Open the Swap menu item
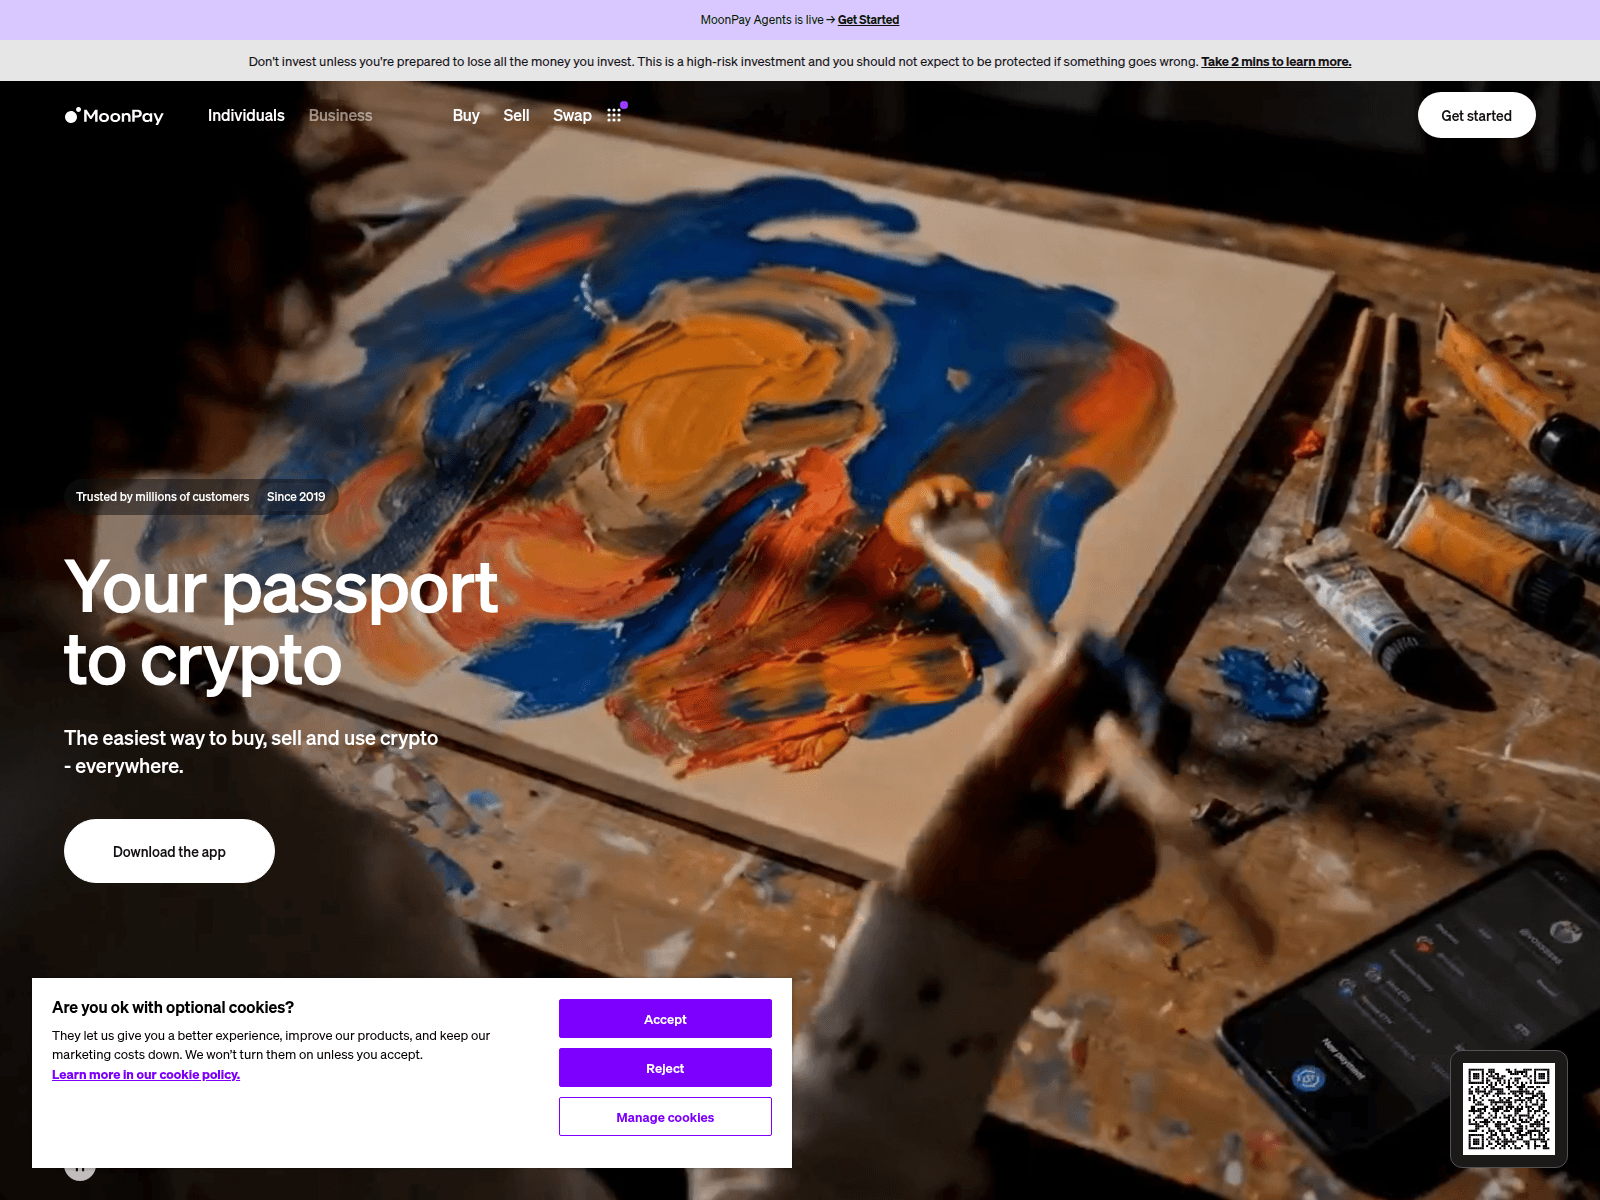 click(x=572, y=116)
